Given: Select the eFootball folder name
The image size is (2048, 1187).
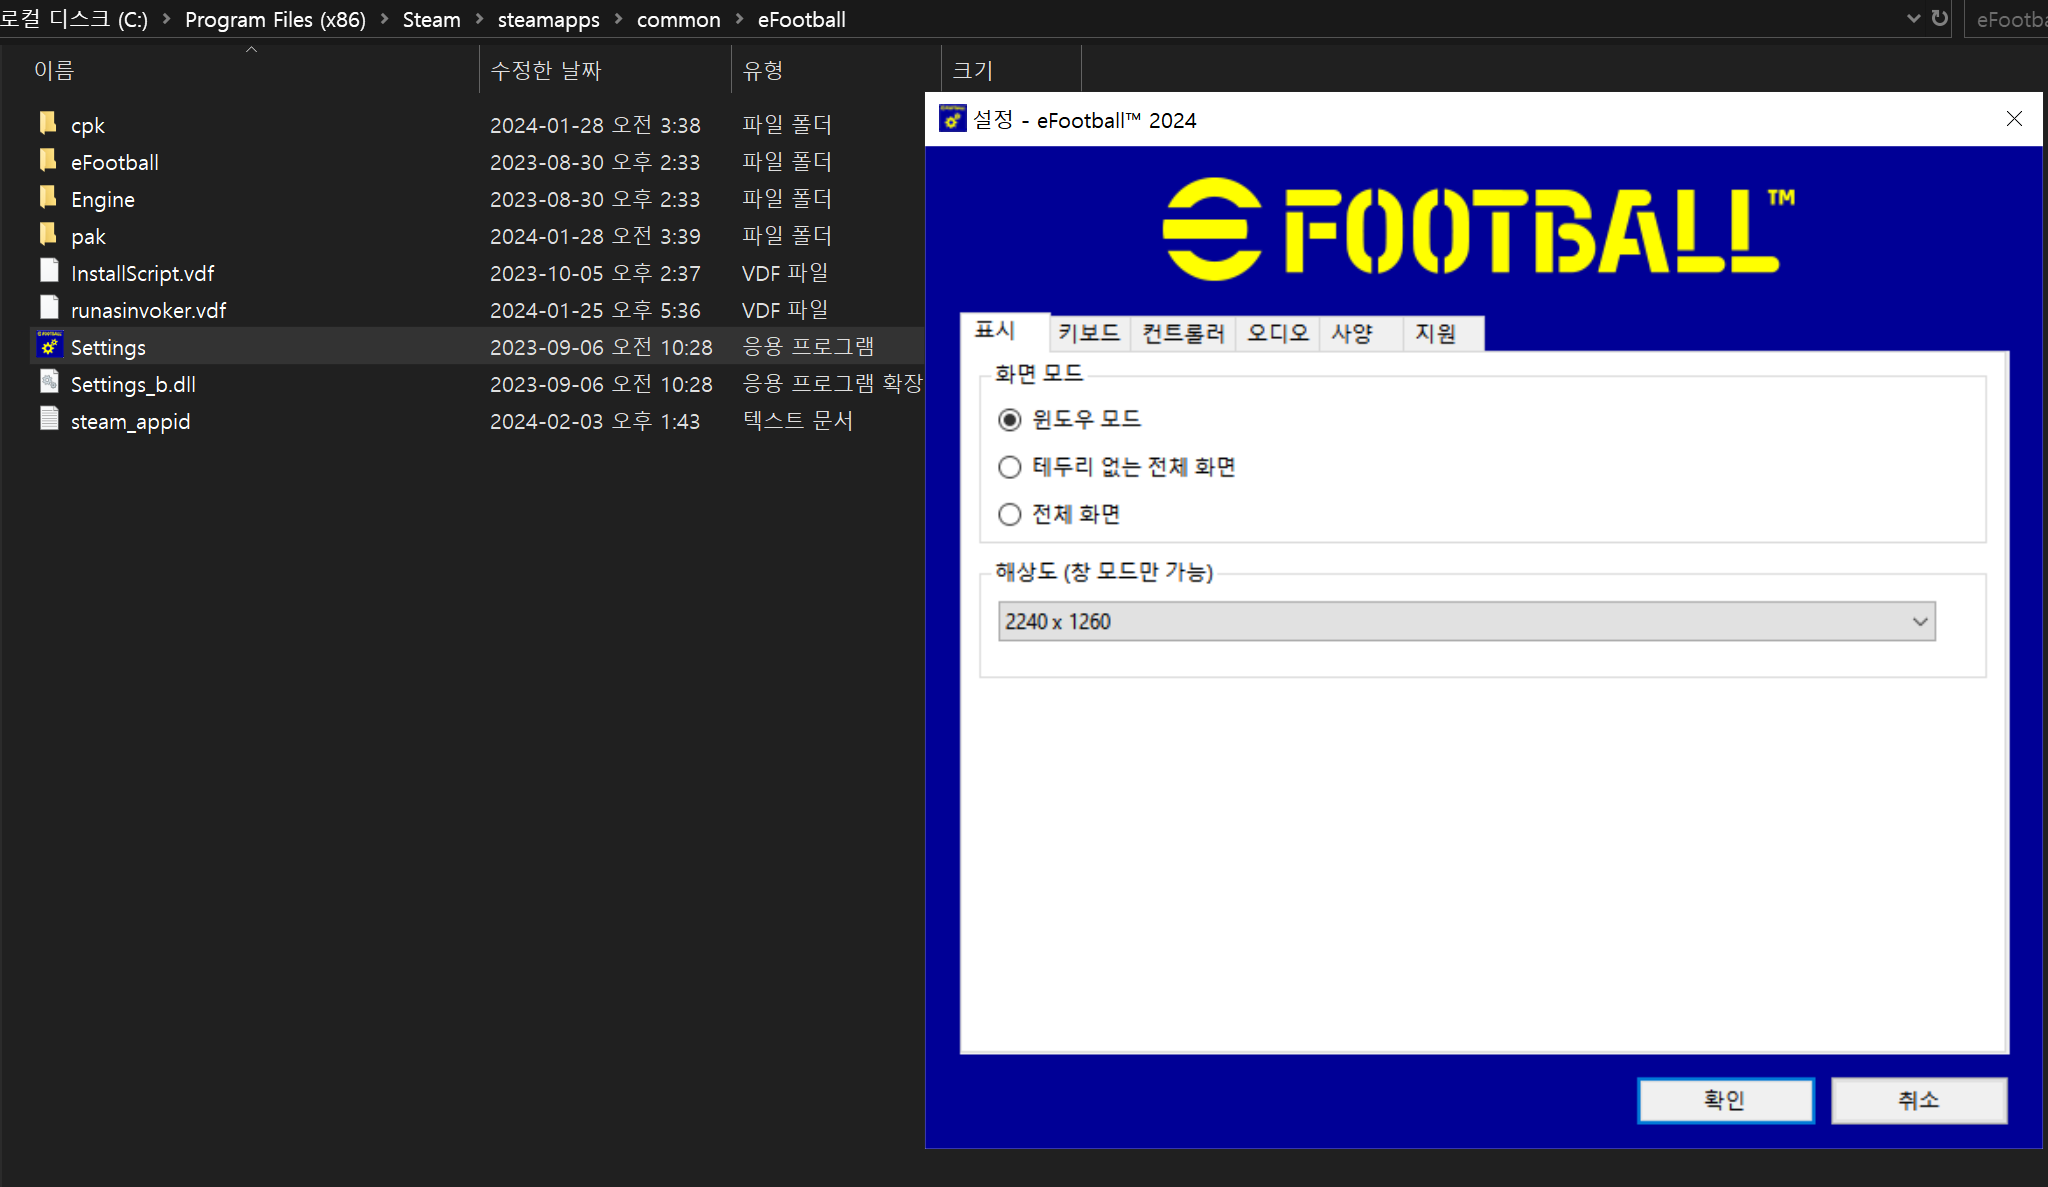Looking at the screenshot, I should [x=115, y=162].
